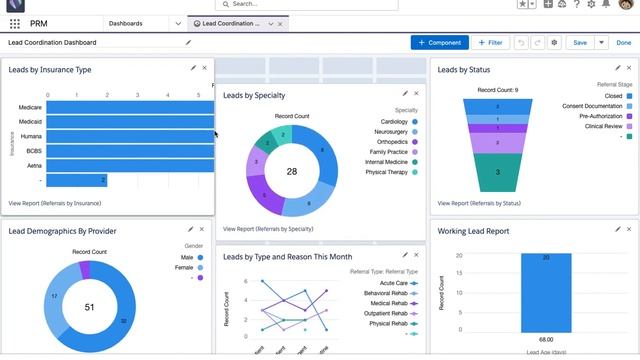Open View Report (Referrals by Insurance) link
Screen dimensions: 640x360
55,203
